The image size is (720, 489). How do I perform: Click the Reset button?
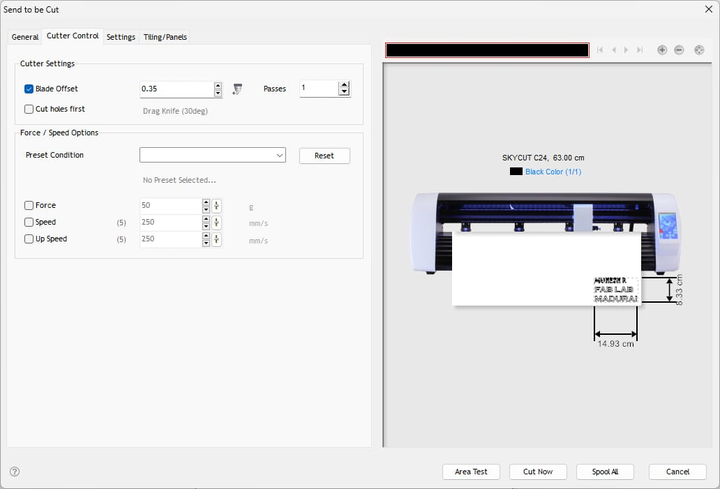(324, 156)
